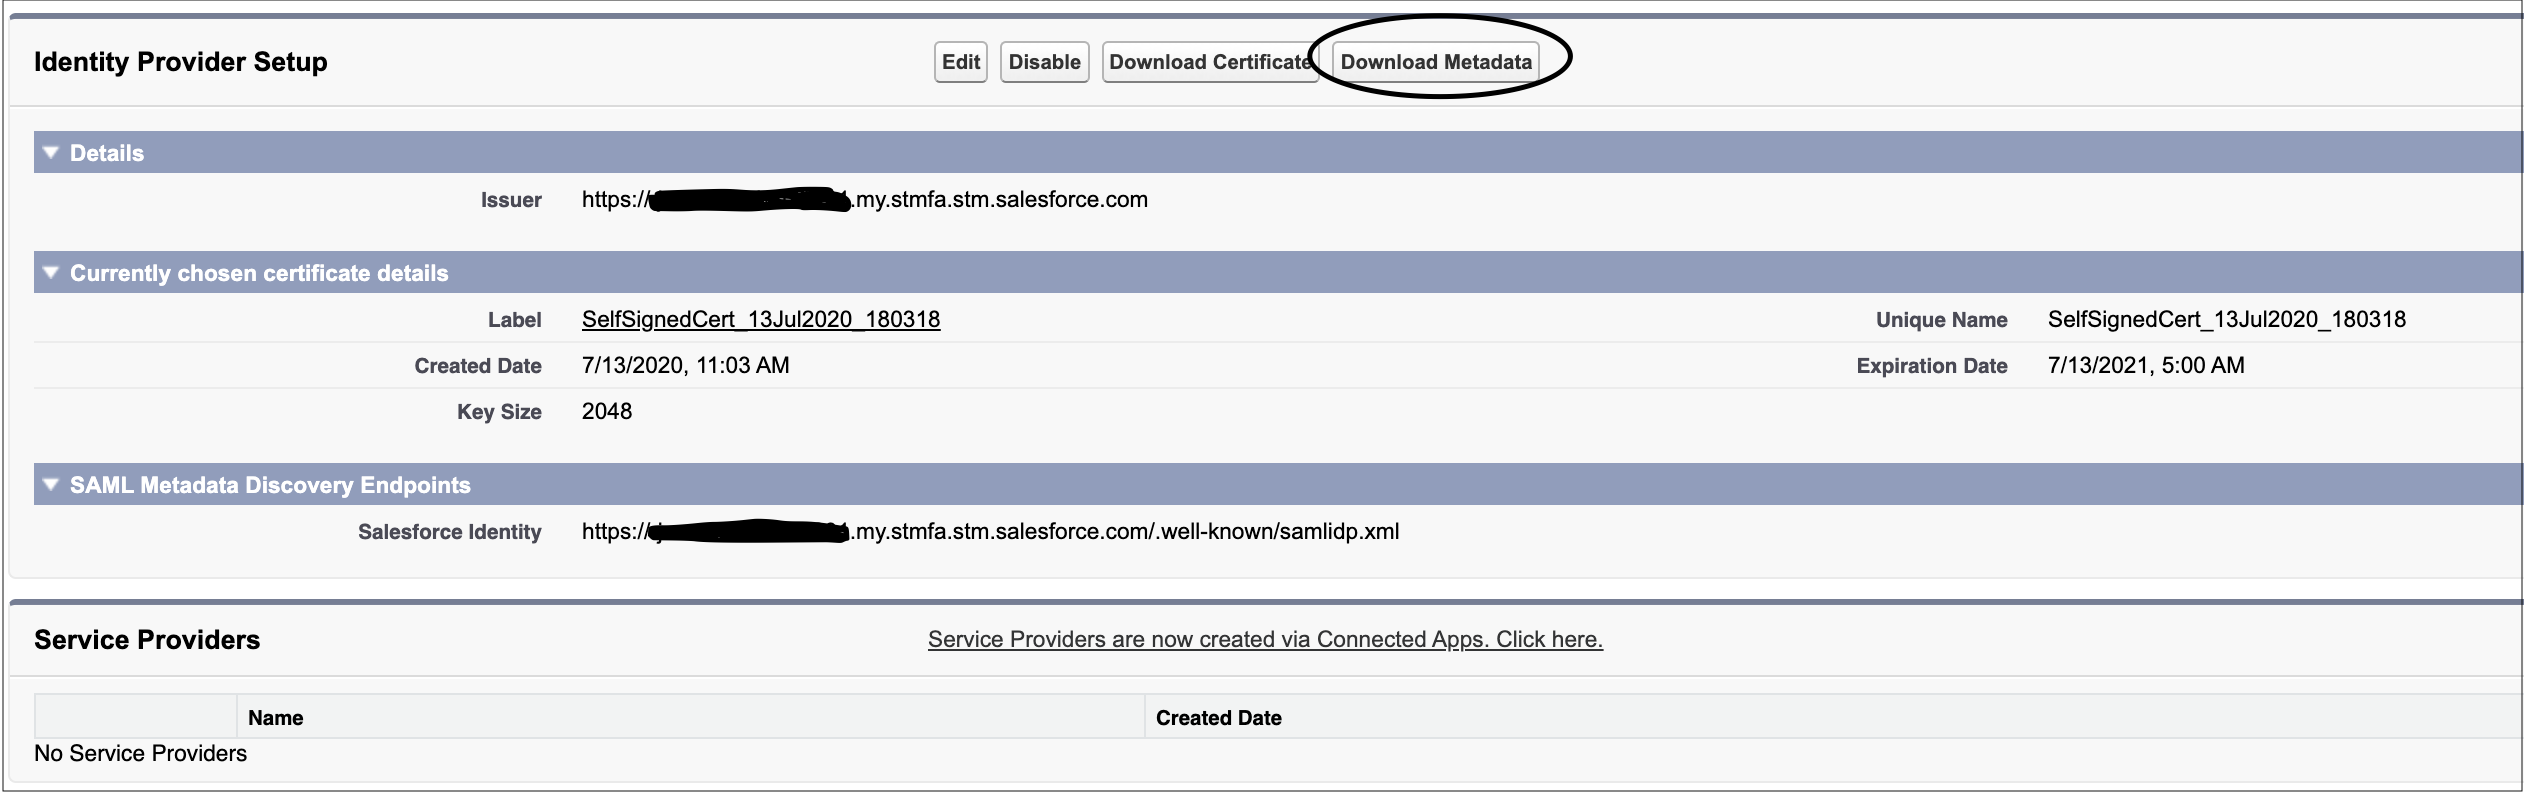Disable the identity provider
Image resolution: width=2524 pixels, height=793 pixels.
click(1044, 62)
